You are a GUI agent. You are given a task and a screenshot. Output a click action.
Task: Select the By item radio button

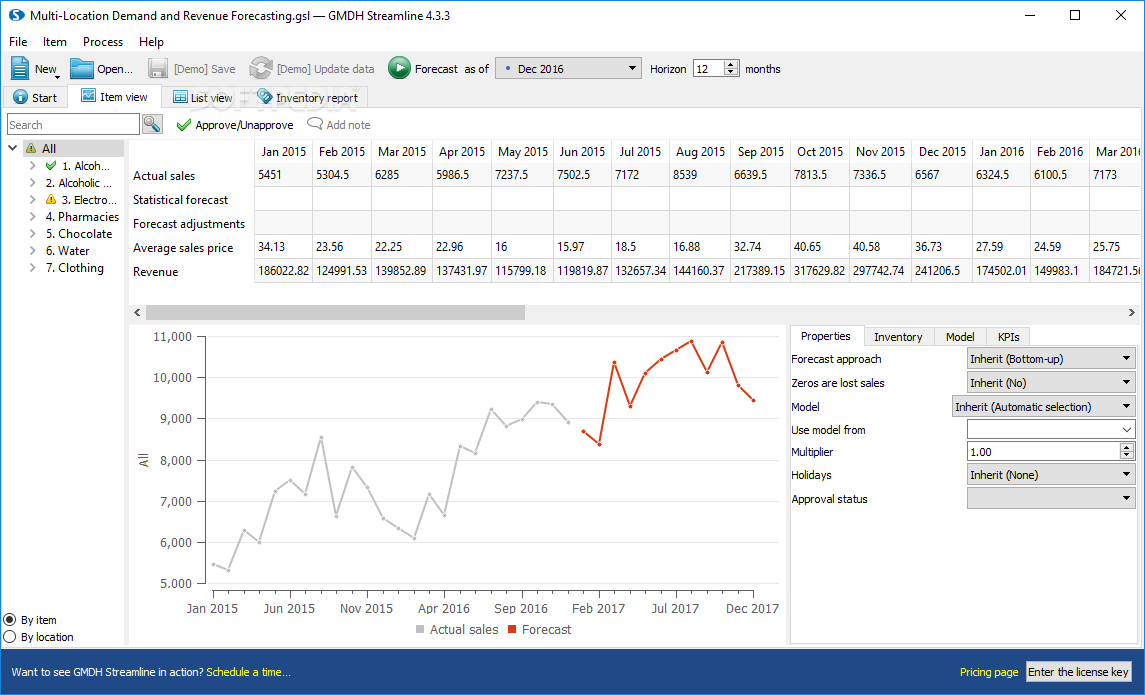9,620
